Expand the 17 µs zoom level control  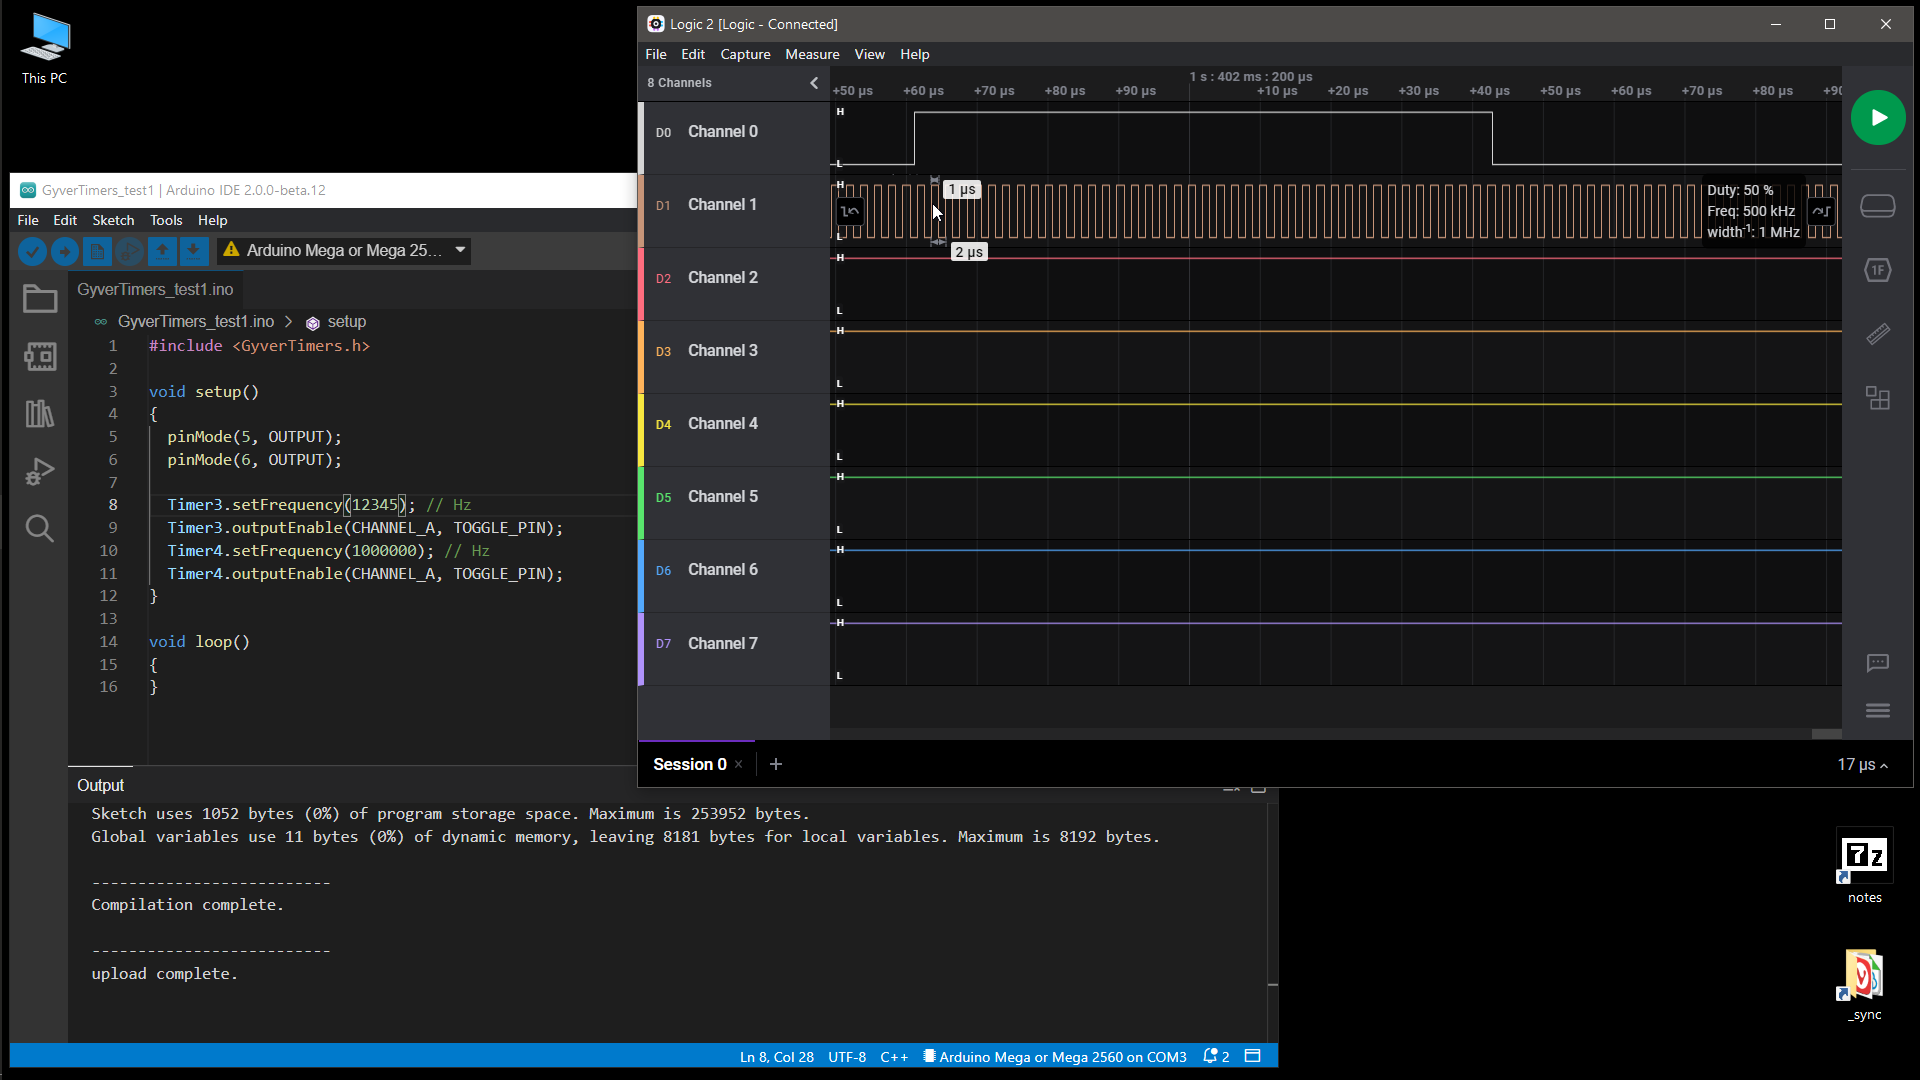point(1862,765)
